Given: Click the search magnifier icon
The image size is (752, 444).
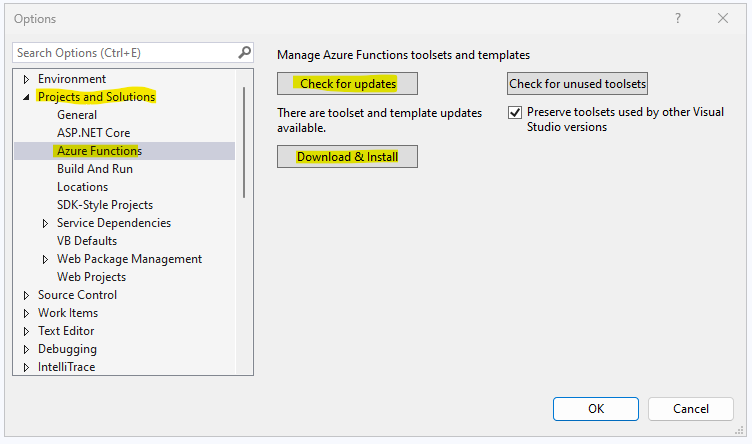Looking at the screenshot, I should (245, 52).
